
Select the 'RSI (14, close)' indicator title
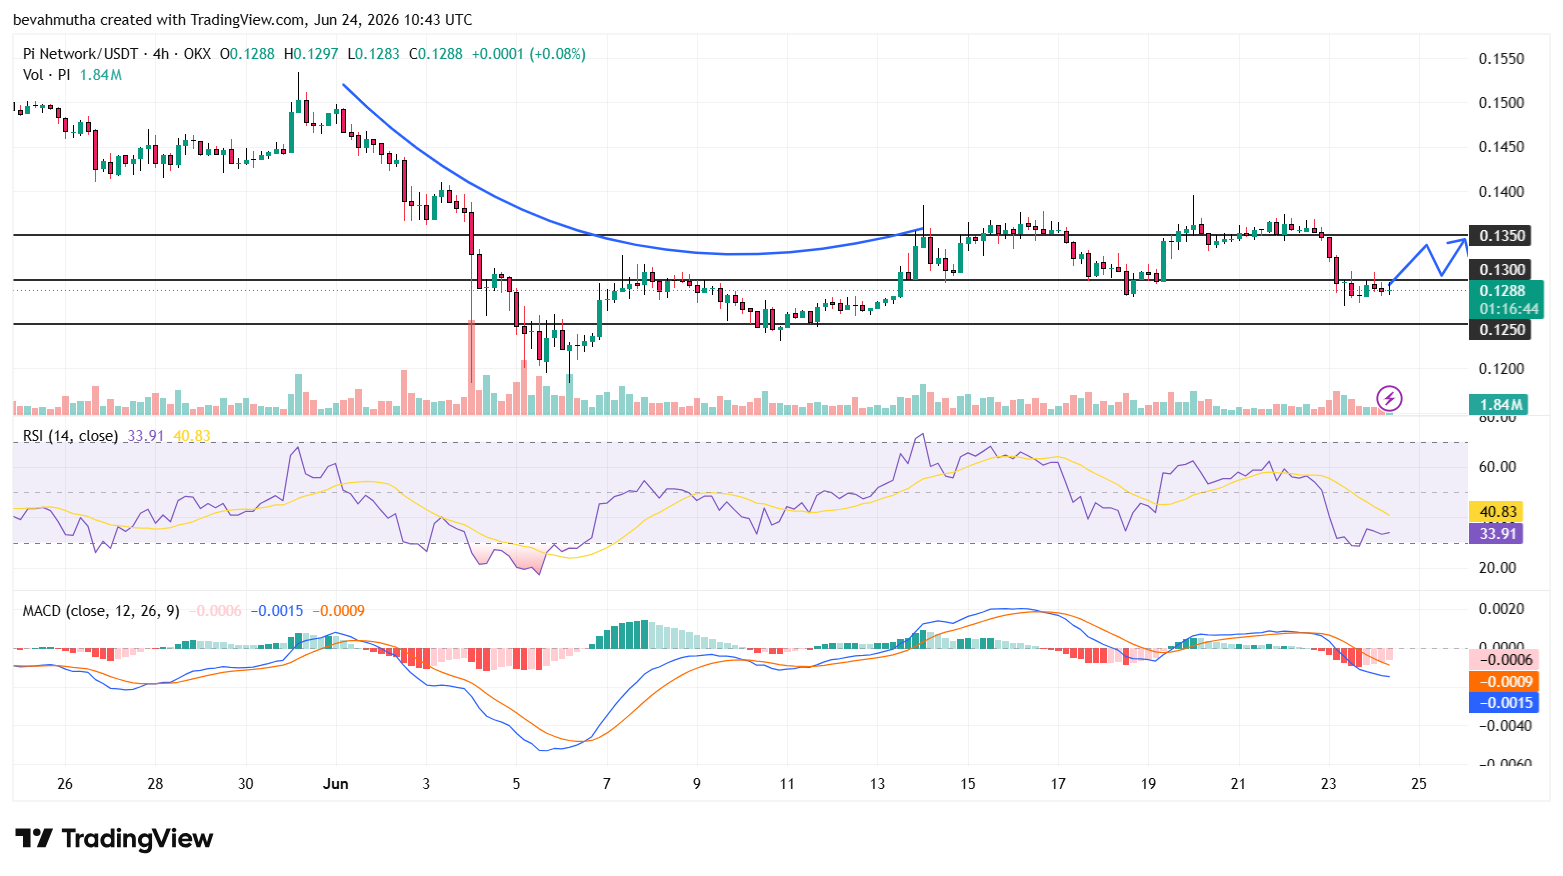coord(70,436)
